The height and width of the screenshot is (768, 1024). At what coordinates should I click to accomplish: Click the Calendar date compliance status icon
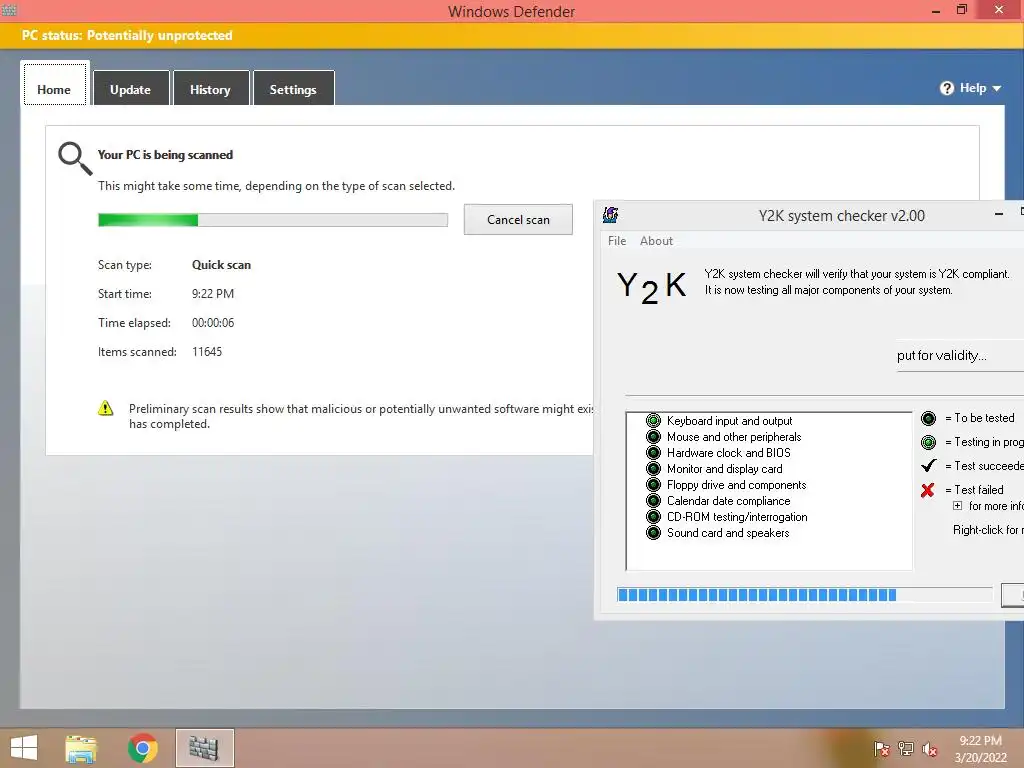(653, 501)
